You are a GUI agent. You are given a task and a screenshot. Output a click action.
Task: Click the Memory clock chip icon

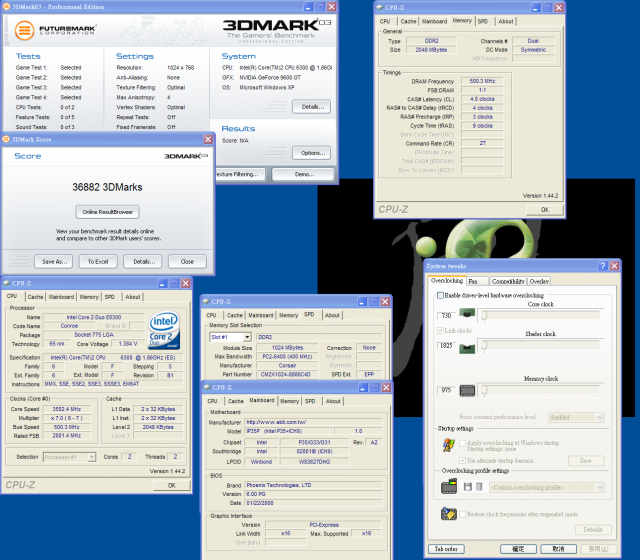[x=467, y=391]
